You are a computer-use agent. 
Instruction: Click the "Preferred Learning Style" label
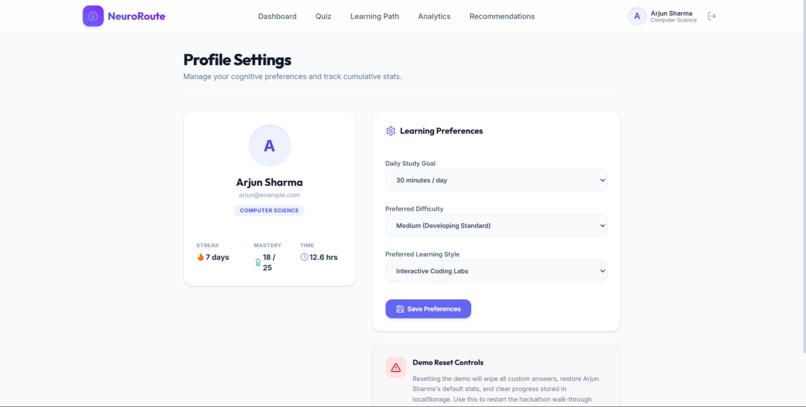pyautogui.click(x=423, y=254)
